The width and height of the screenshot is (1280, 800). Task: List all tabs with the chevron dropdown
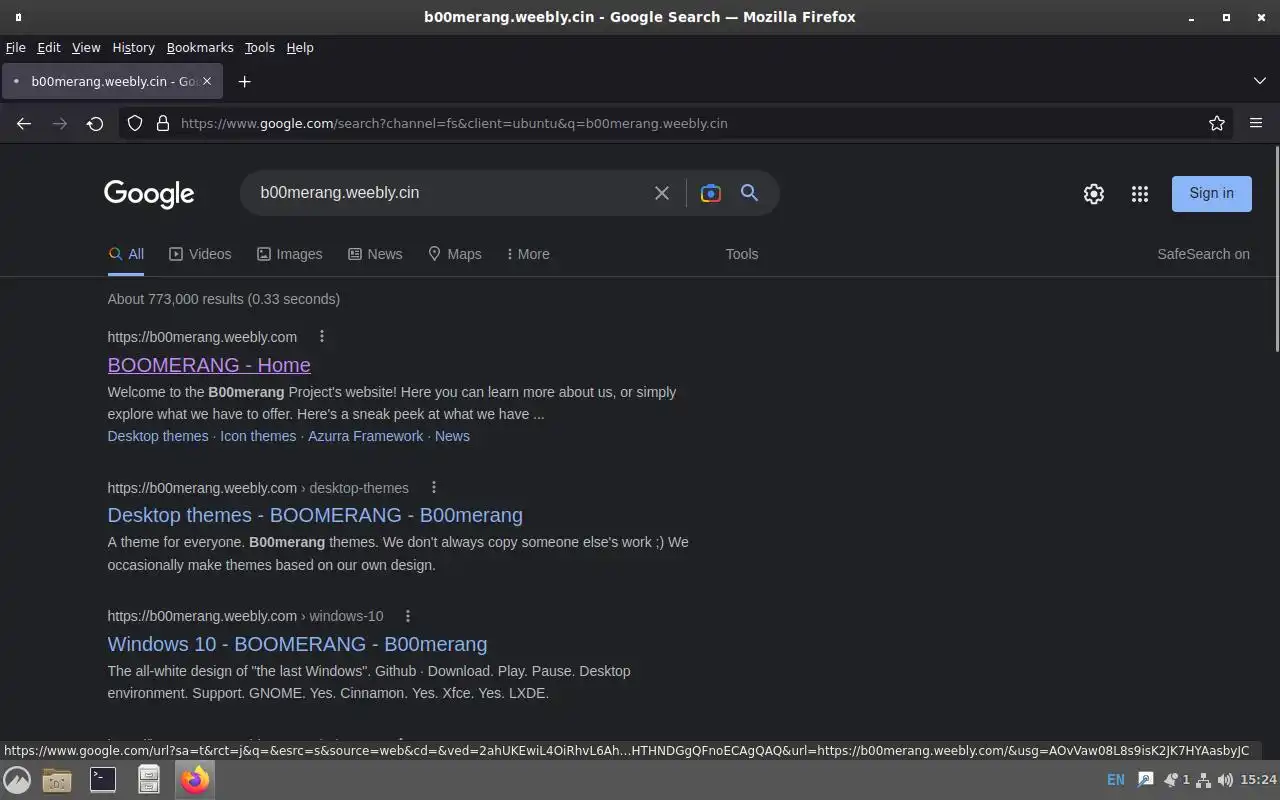(1260, 81)
